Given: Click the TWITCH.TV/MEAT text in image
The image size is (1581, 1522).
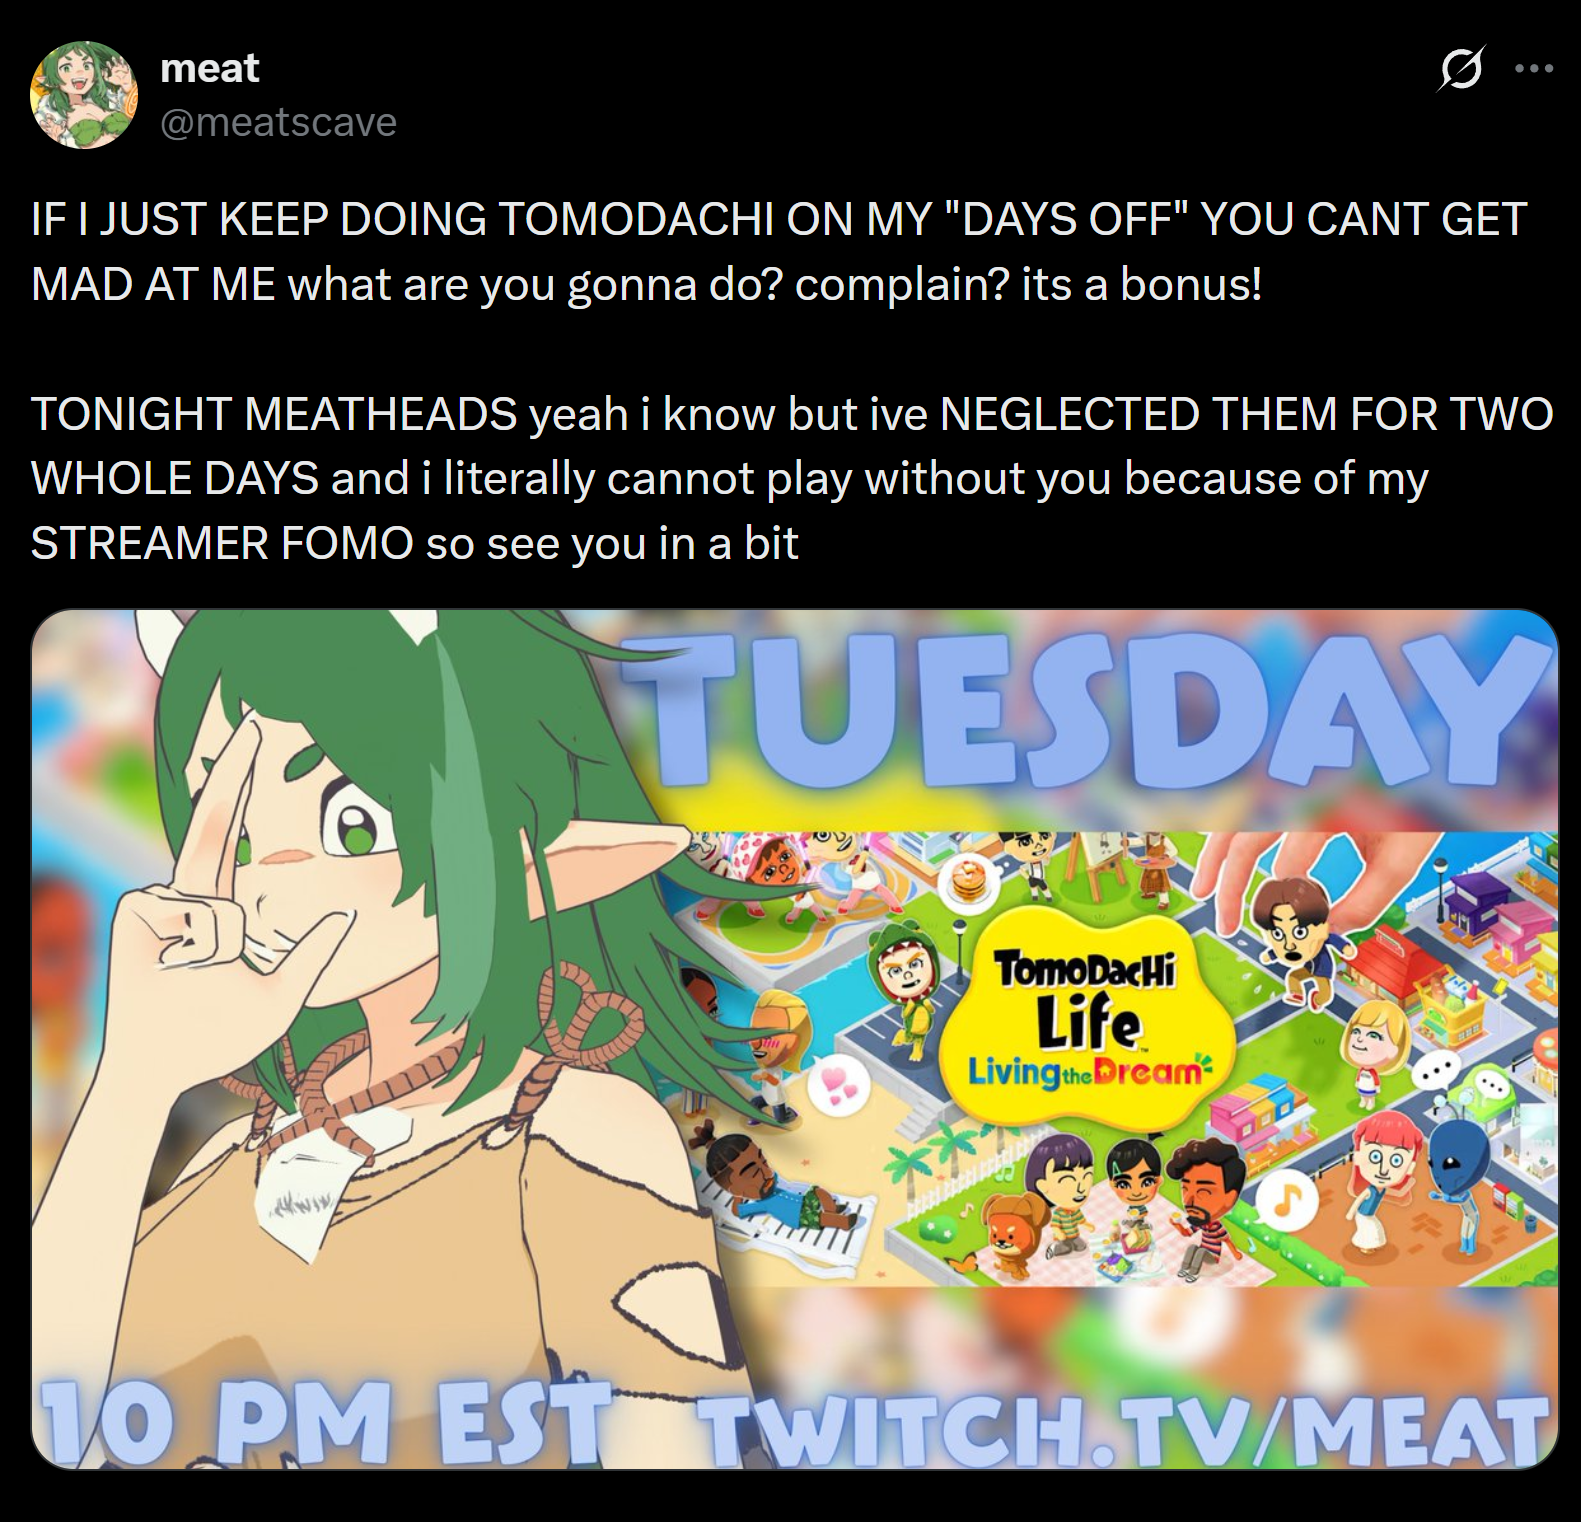Looking at the screenshot, I should pos(1122,1428).
